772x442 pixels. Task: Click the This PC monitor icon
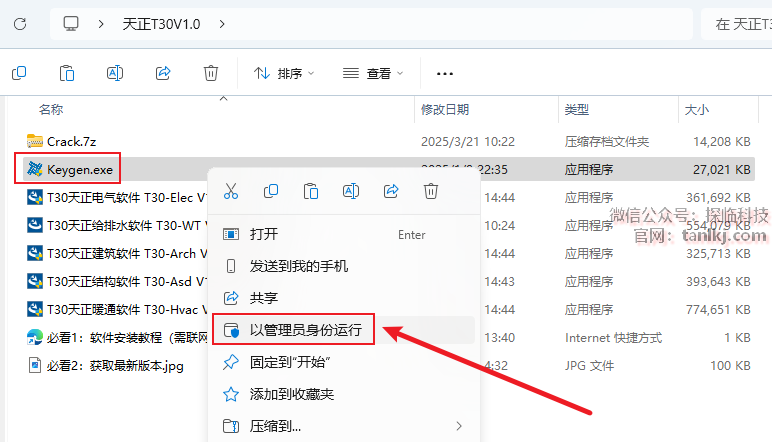[71, 24]
